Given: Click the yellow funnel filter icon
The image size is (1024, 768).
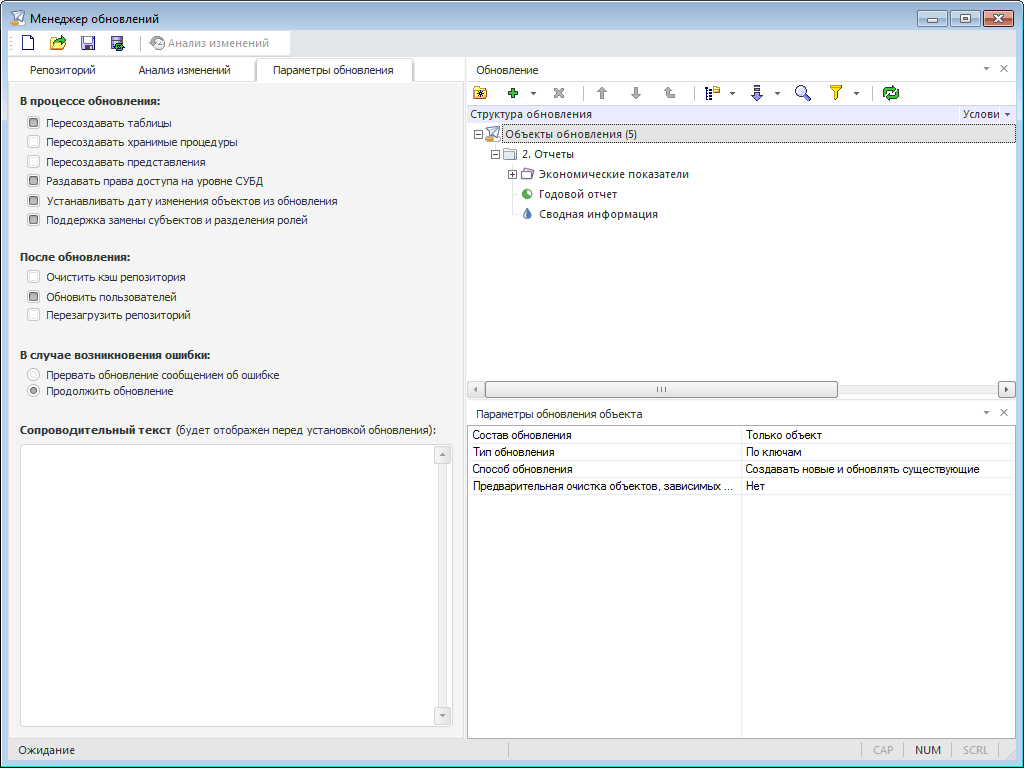Looking at the screenshot, I should [x=836, y=93].
